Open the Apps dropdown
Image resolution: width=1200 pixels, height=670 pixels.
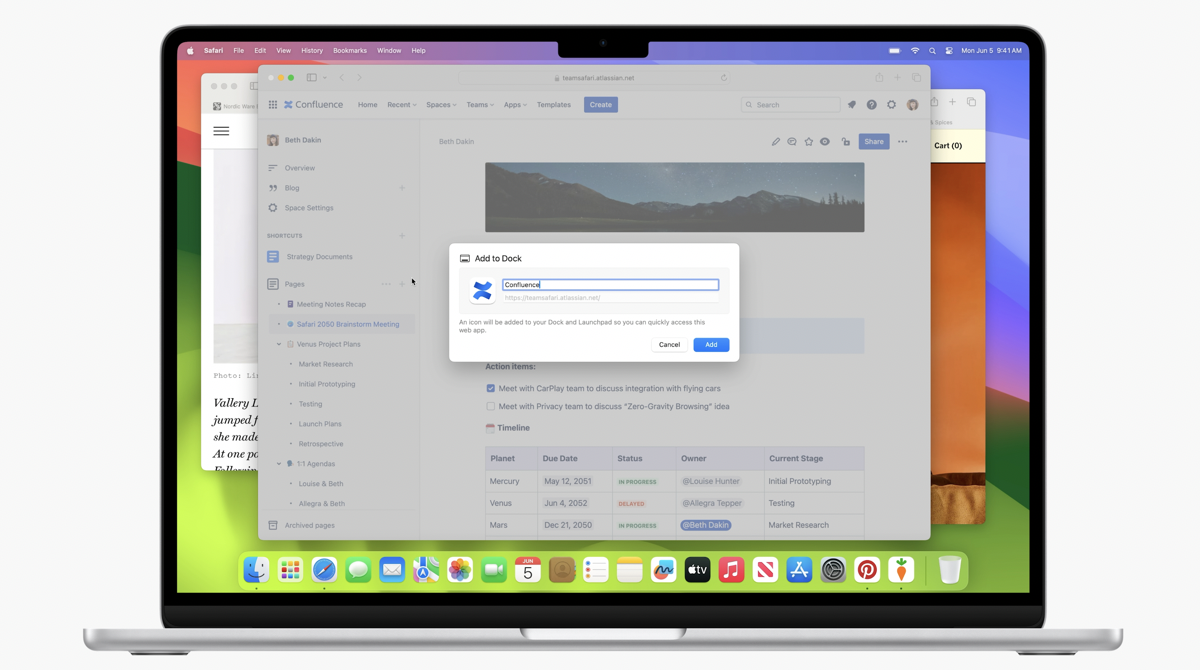tap(515, 105)
